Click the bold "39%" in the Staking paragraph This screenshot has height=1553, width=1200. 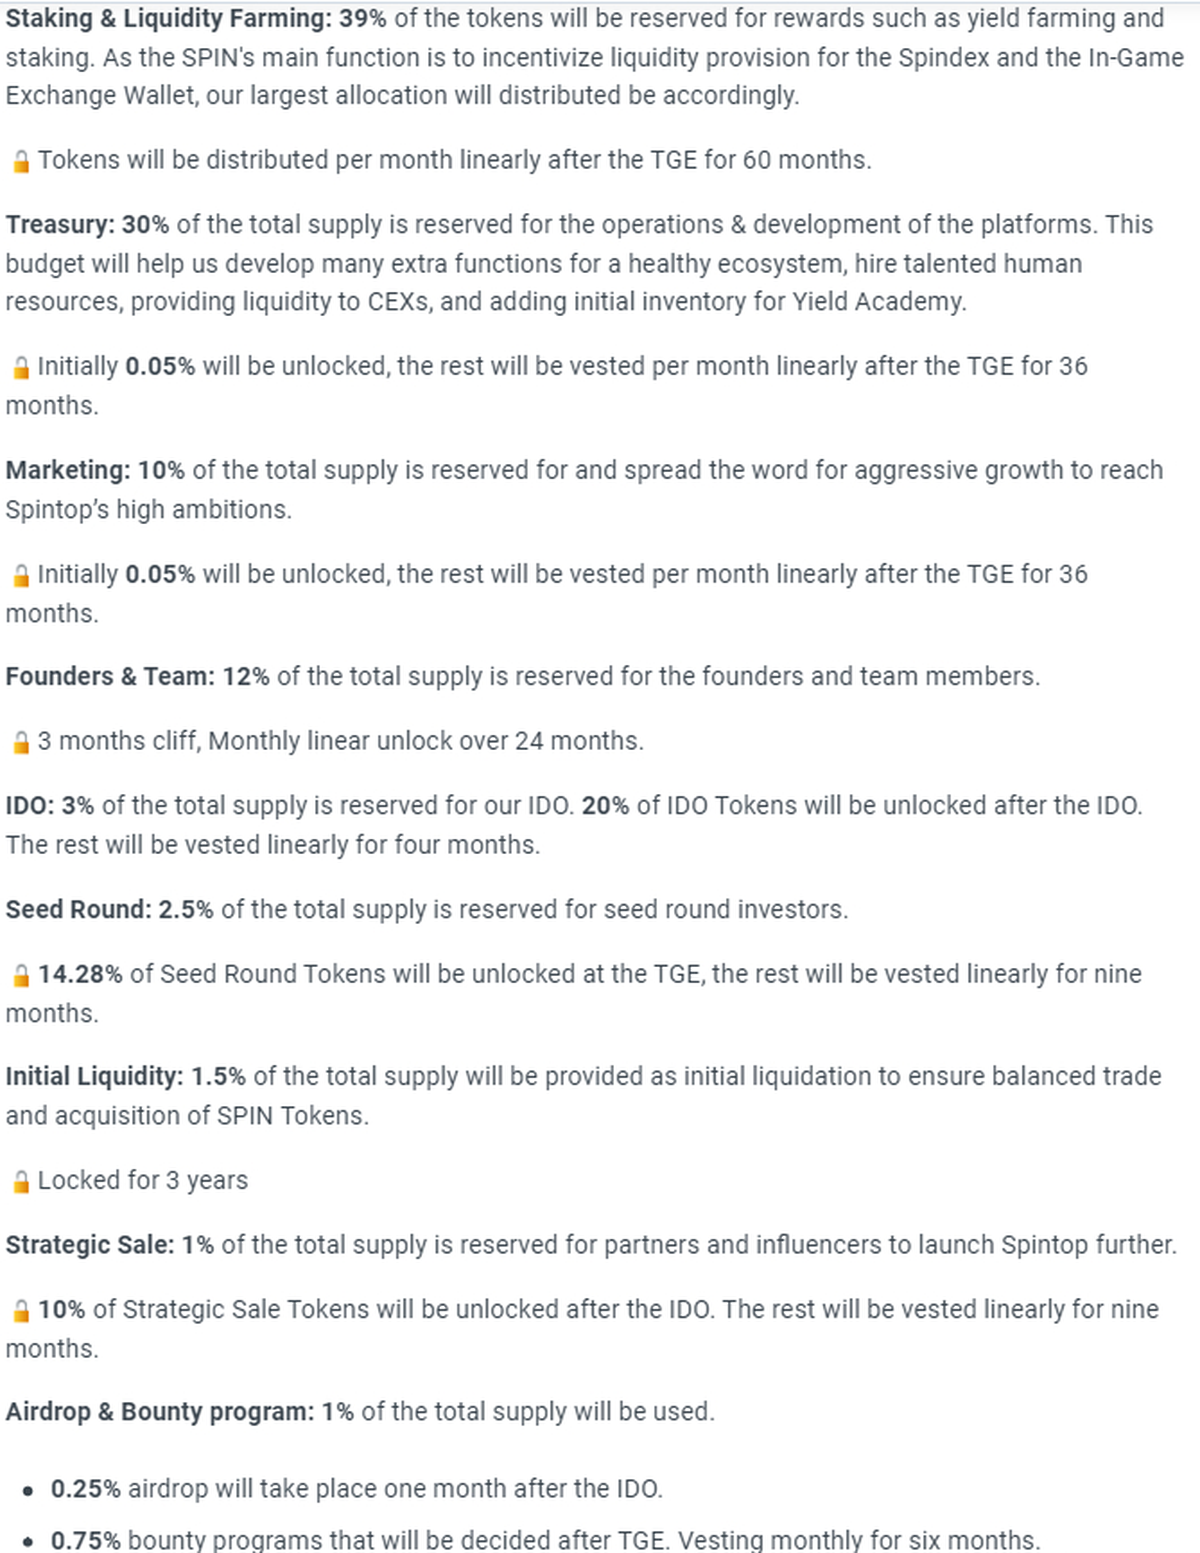[363, 19]
